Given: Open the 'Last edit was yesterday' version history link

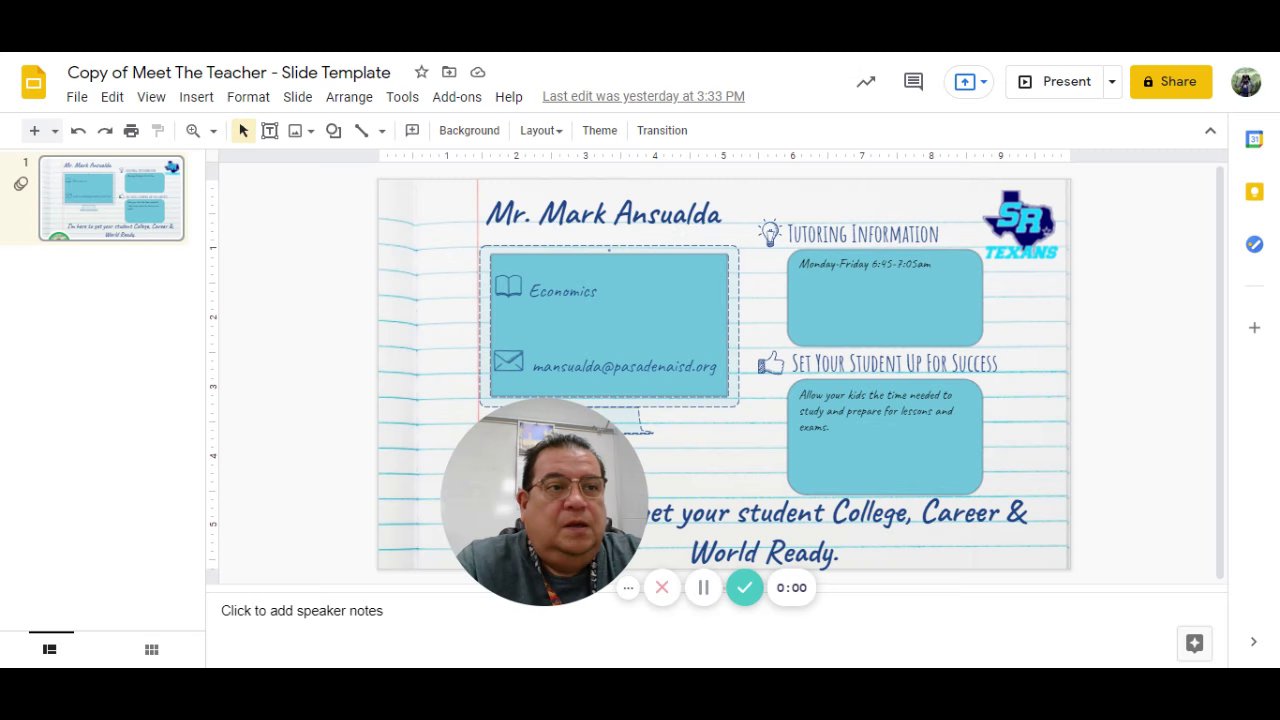Looking at the screenshot, I should tap(643, 97).
